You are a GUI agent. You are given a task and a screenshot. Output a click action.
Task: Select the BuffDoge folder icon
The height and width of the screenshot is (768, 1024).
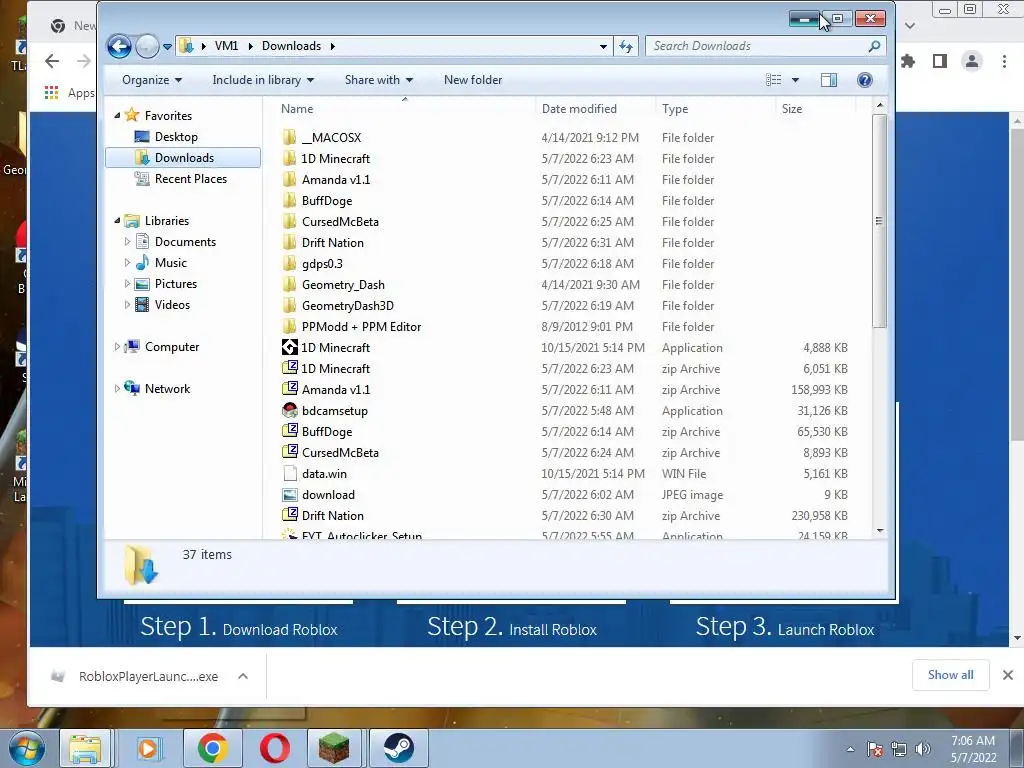tap(289, 200)
